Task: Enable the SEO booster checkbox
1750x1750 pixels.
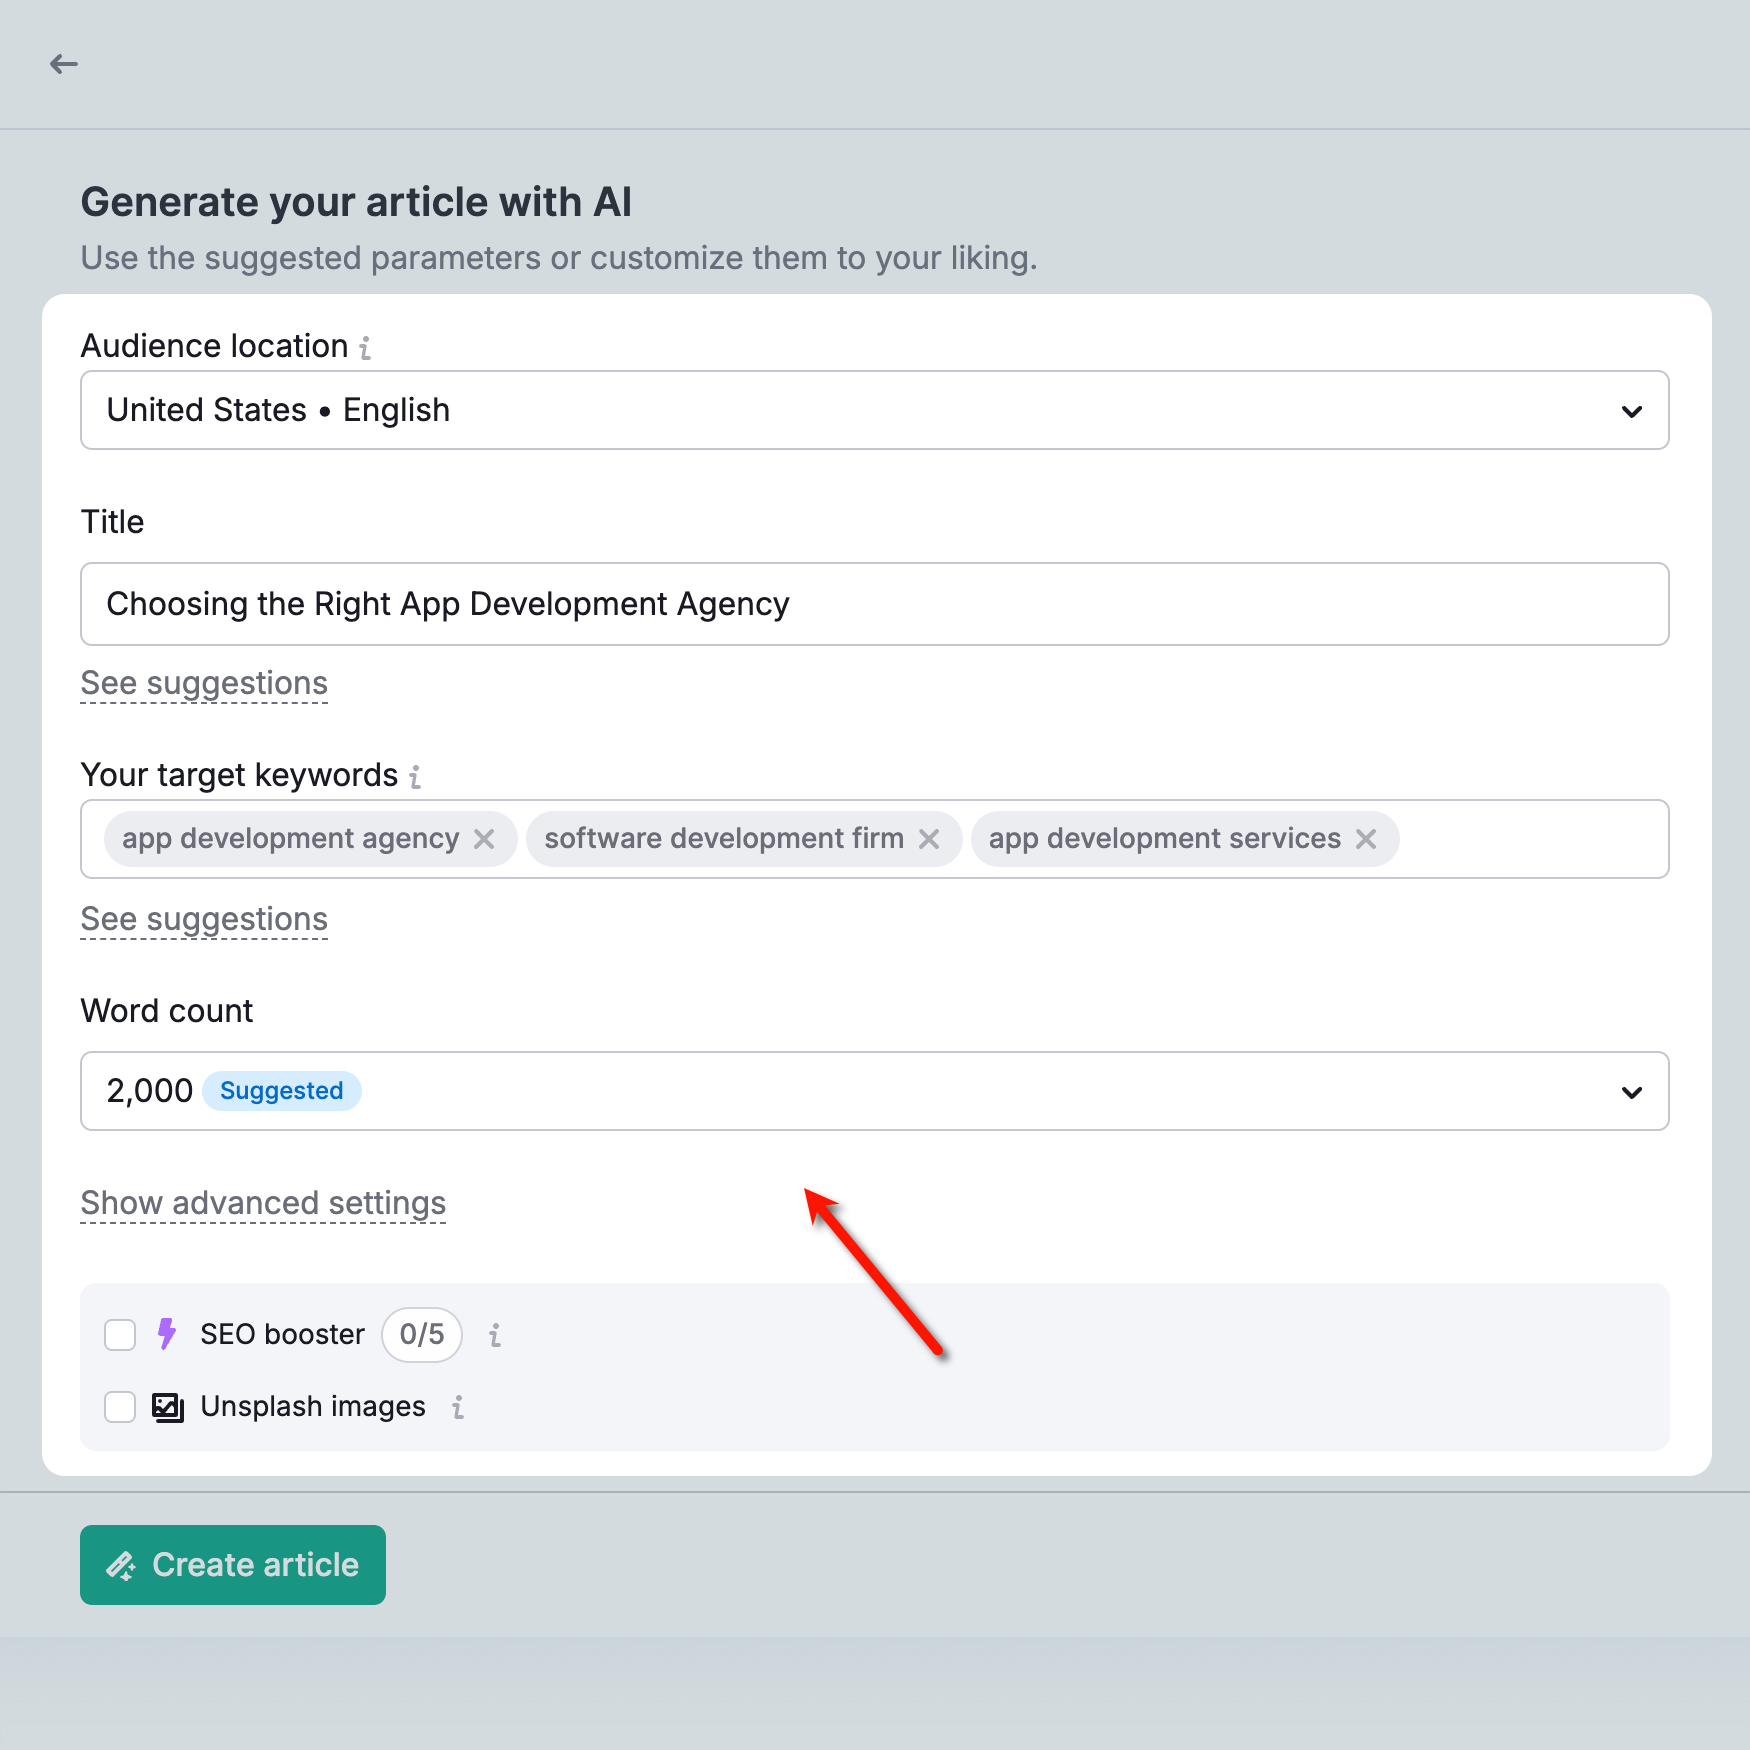Action: (120, 1335)
